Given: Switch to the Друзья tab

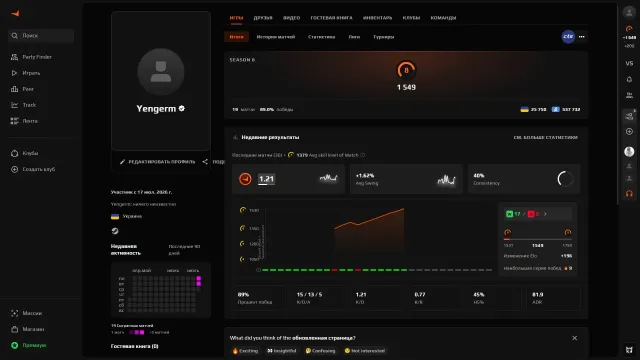Looking at the screenshot, I should coord(263,18).
